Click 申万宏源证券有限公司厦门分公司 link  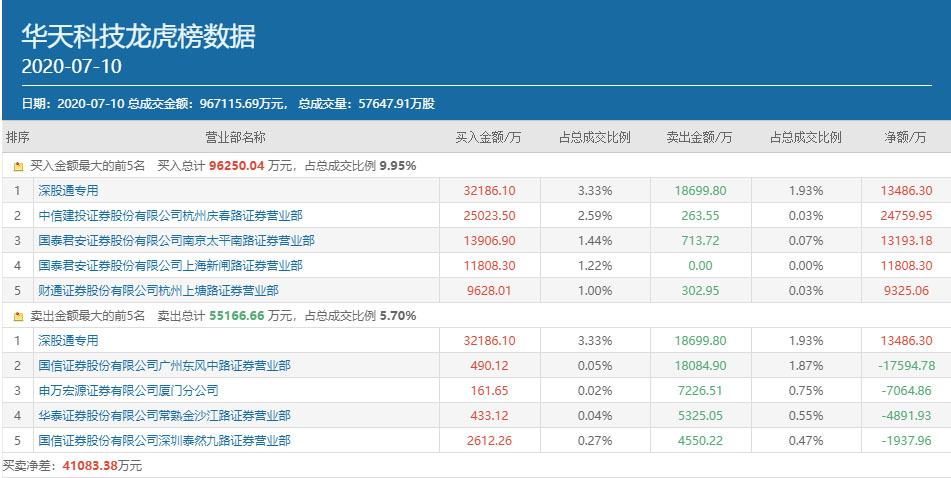(128, 391)
